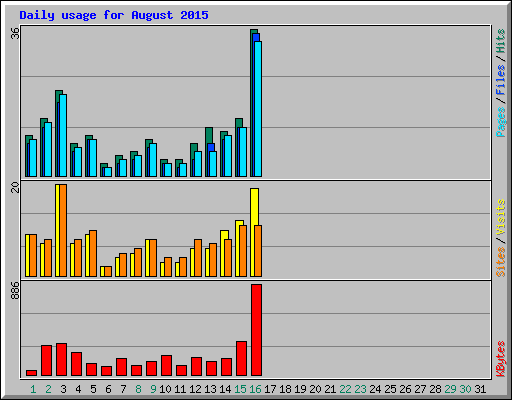Click the yellow Visits bar for day 16
Viewport: 512px width, 400px height.
(254, 207)
